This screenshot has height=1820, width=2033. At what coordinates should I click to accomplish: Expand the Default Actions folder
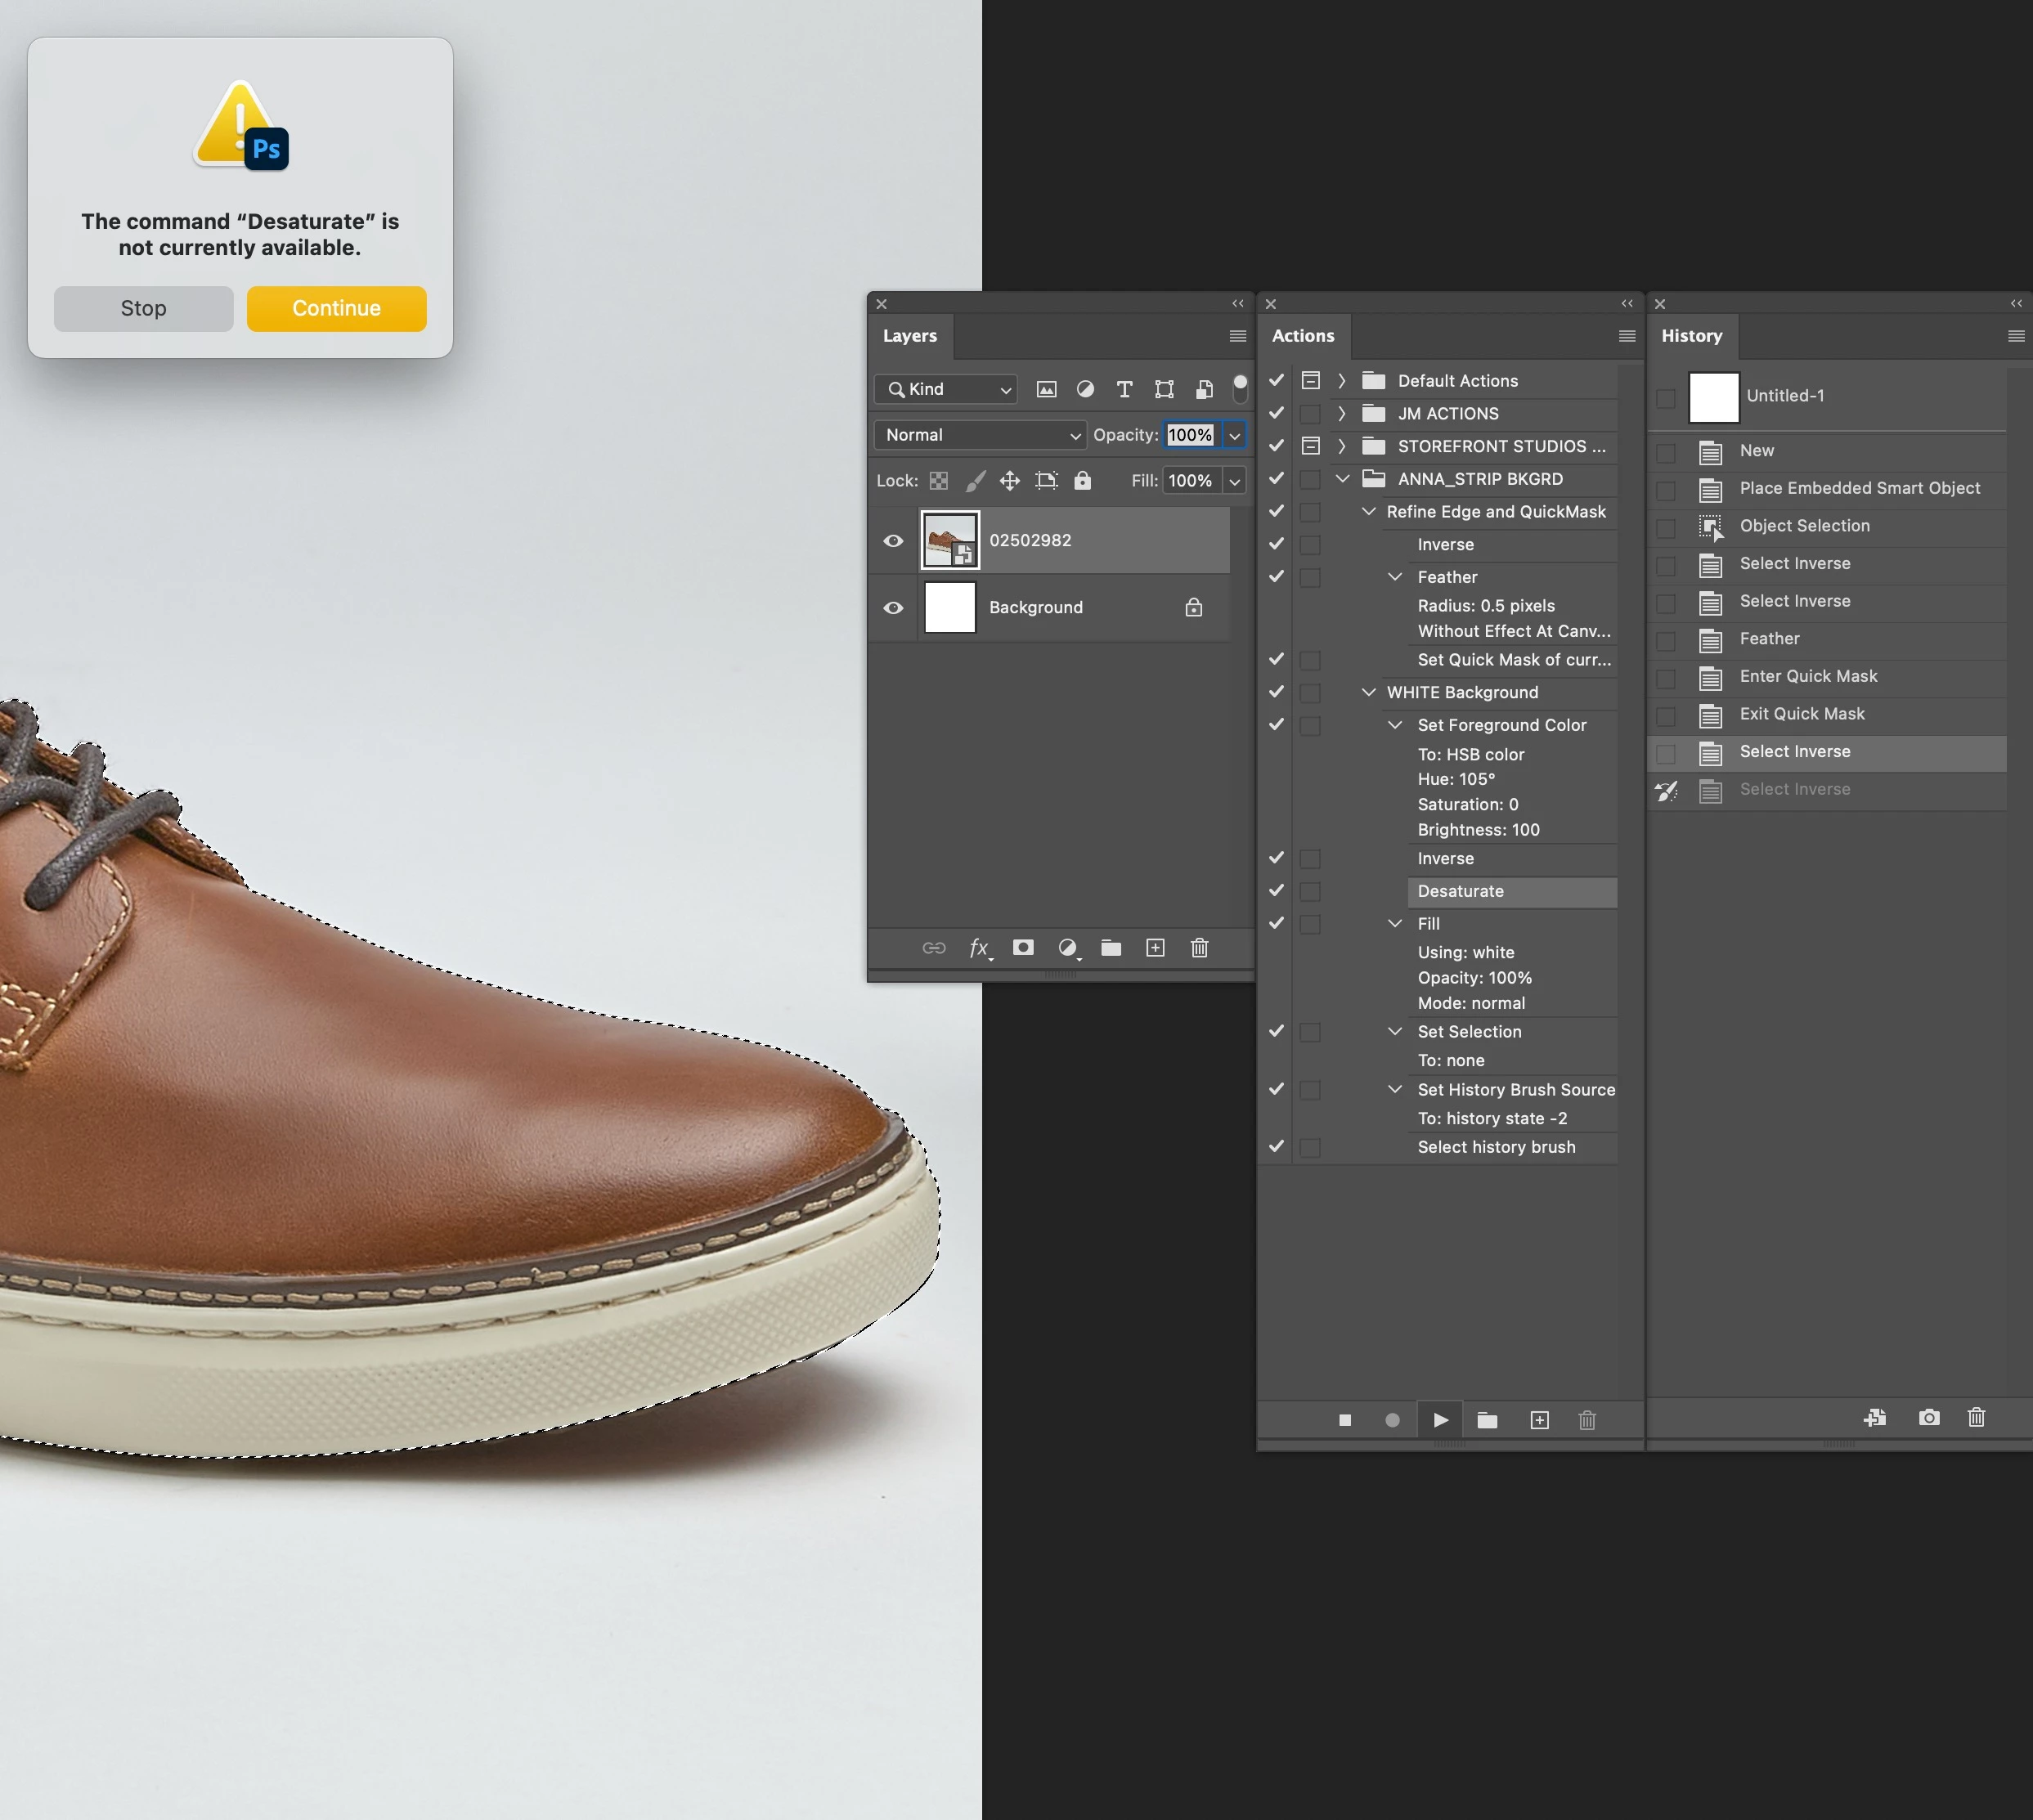click(x=1342, y=381)
